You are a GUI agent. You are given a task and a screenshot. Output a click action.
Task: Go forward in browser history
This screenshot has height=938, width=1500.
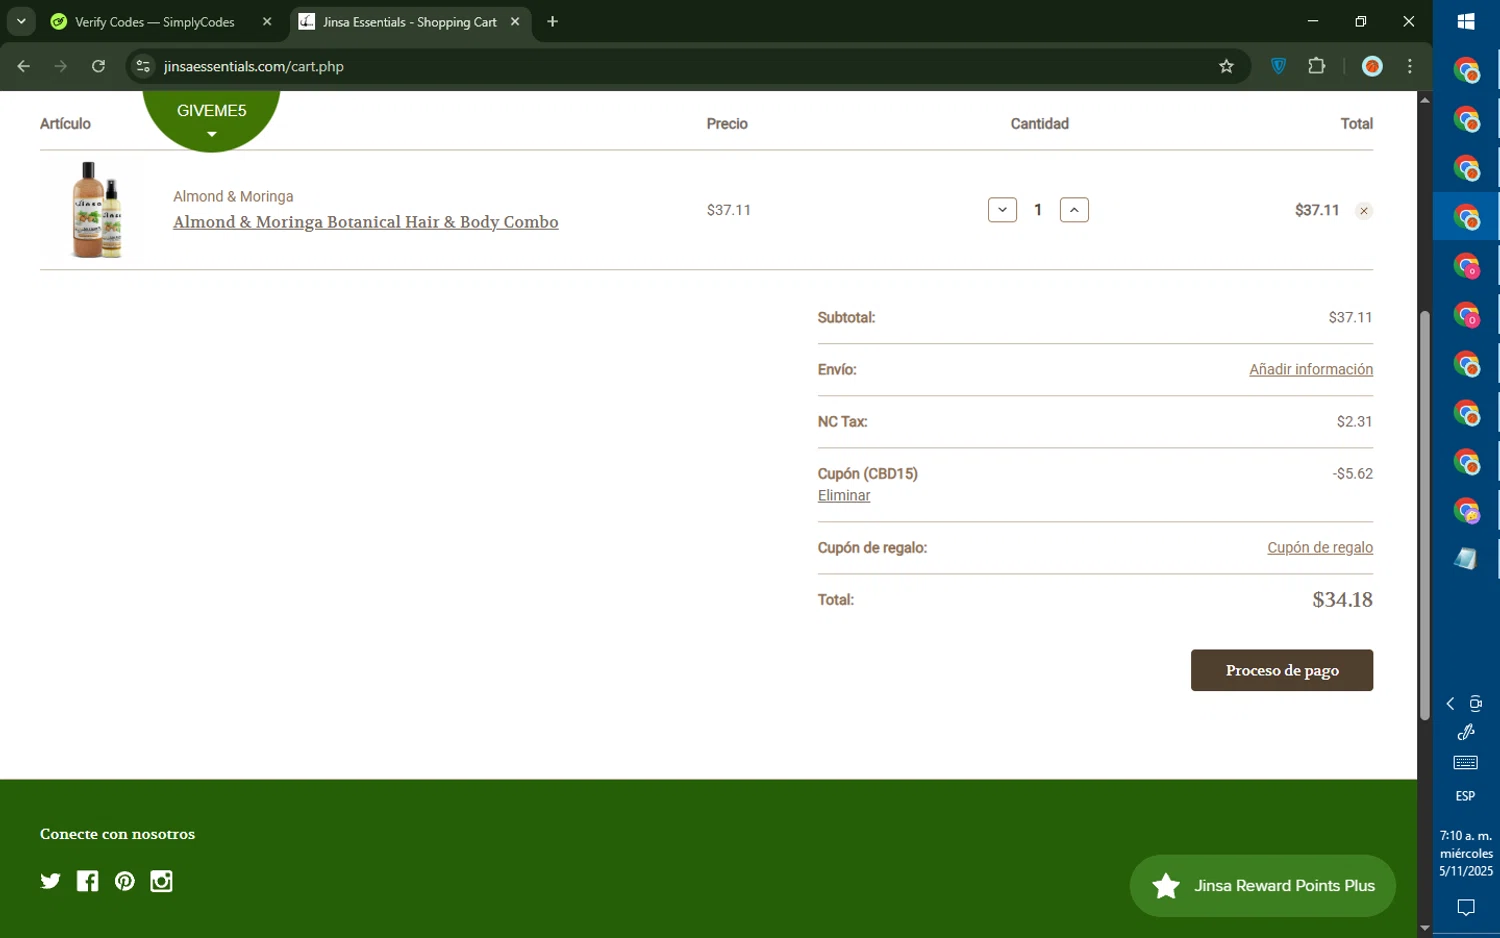pyautogui.click(x=61, y=67)
